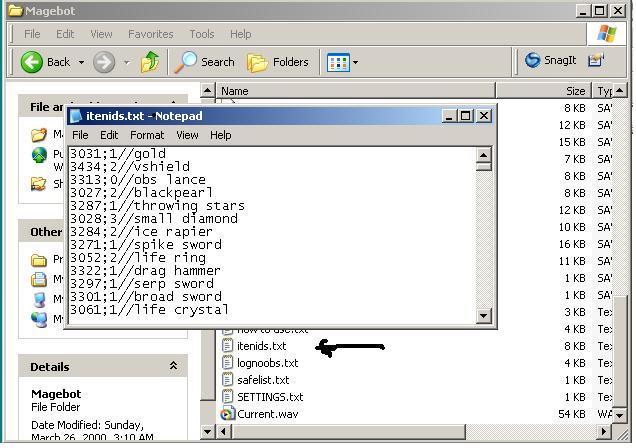
Task: Open the Back history dropdown arrow
Action: point(81,62)
